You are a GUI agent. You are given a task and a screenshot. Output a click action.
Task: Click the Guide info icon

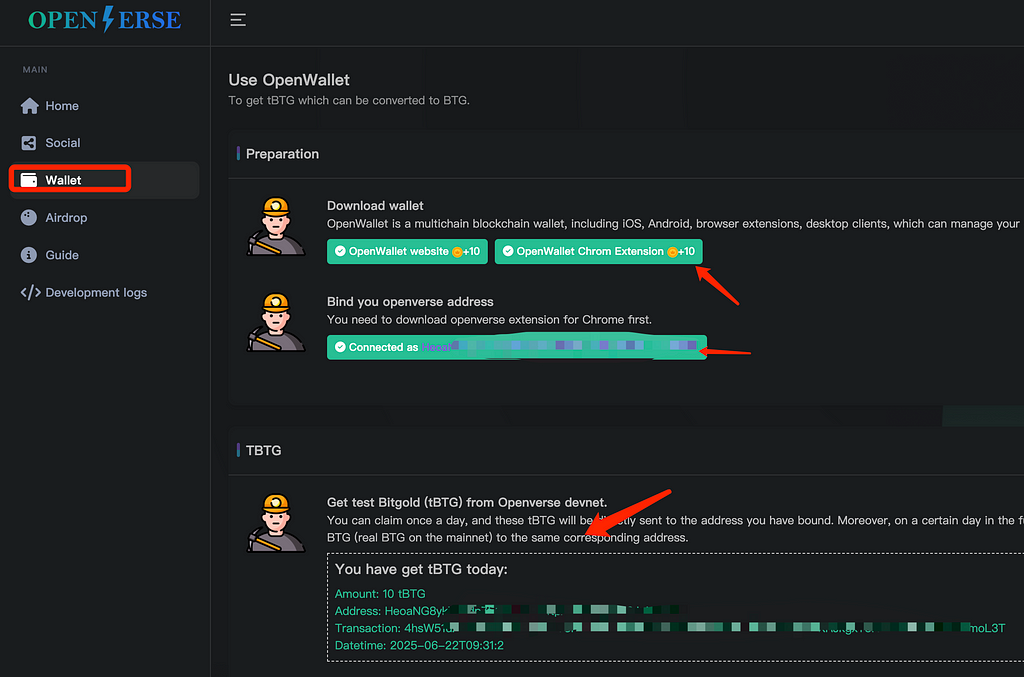point(29,255)
